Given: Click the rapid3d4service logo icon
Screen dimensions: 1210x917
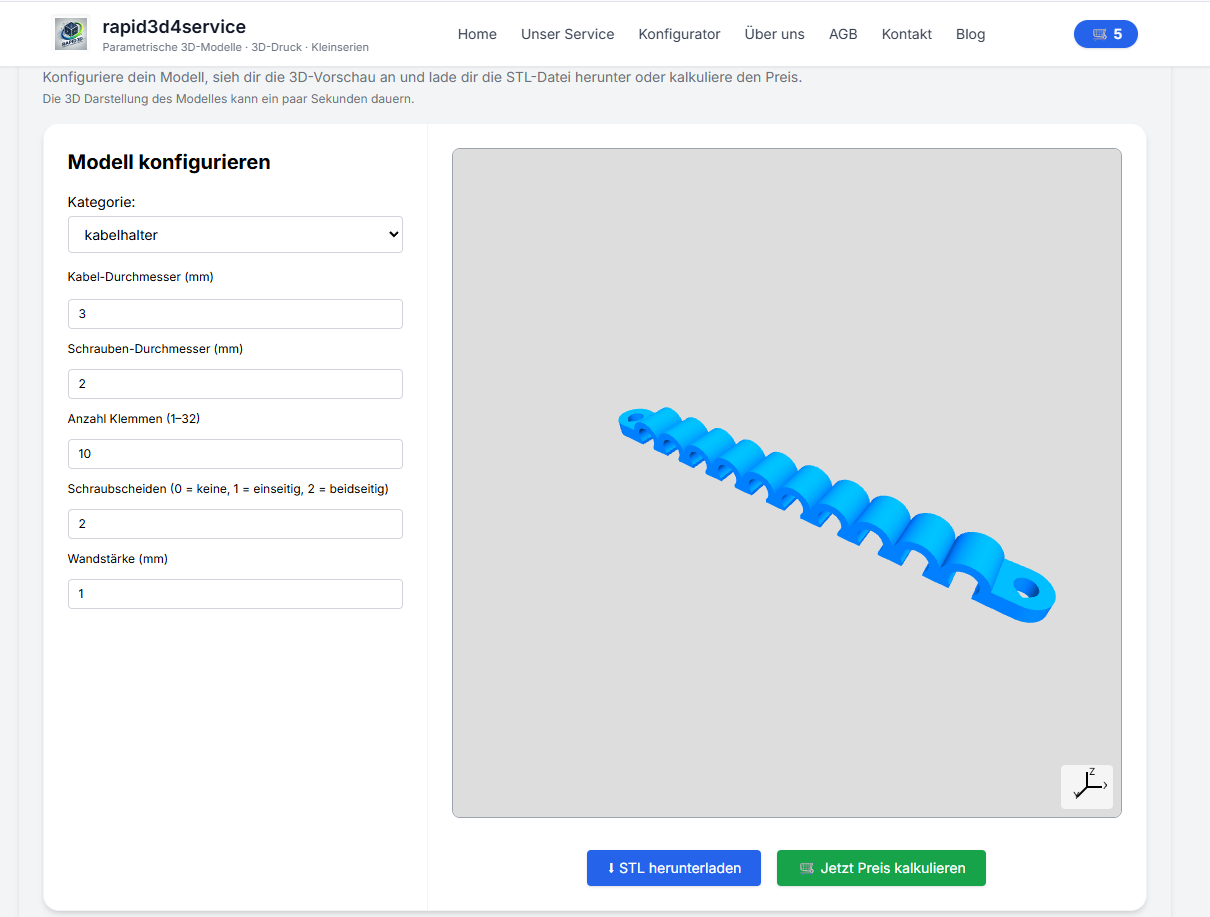Looking at the screenshot, I should [70, 33].
